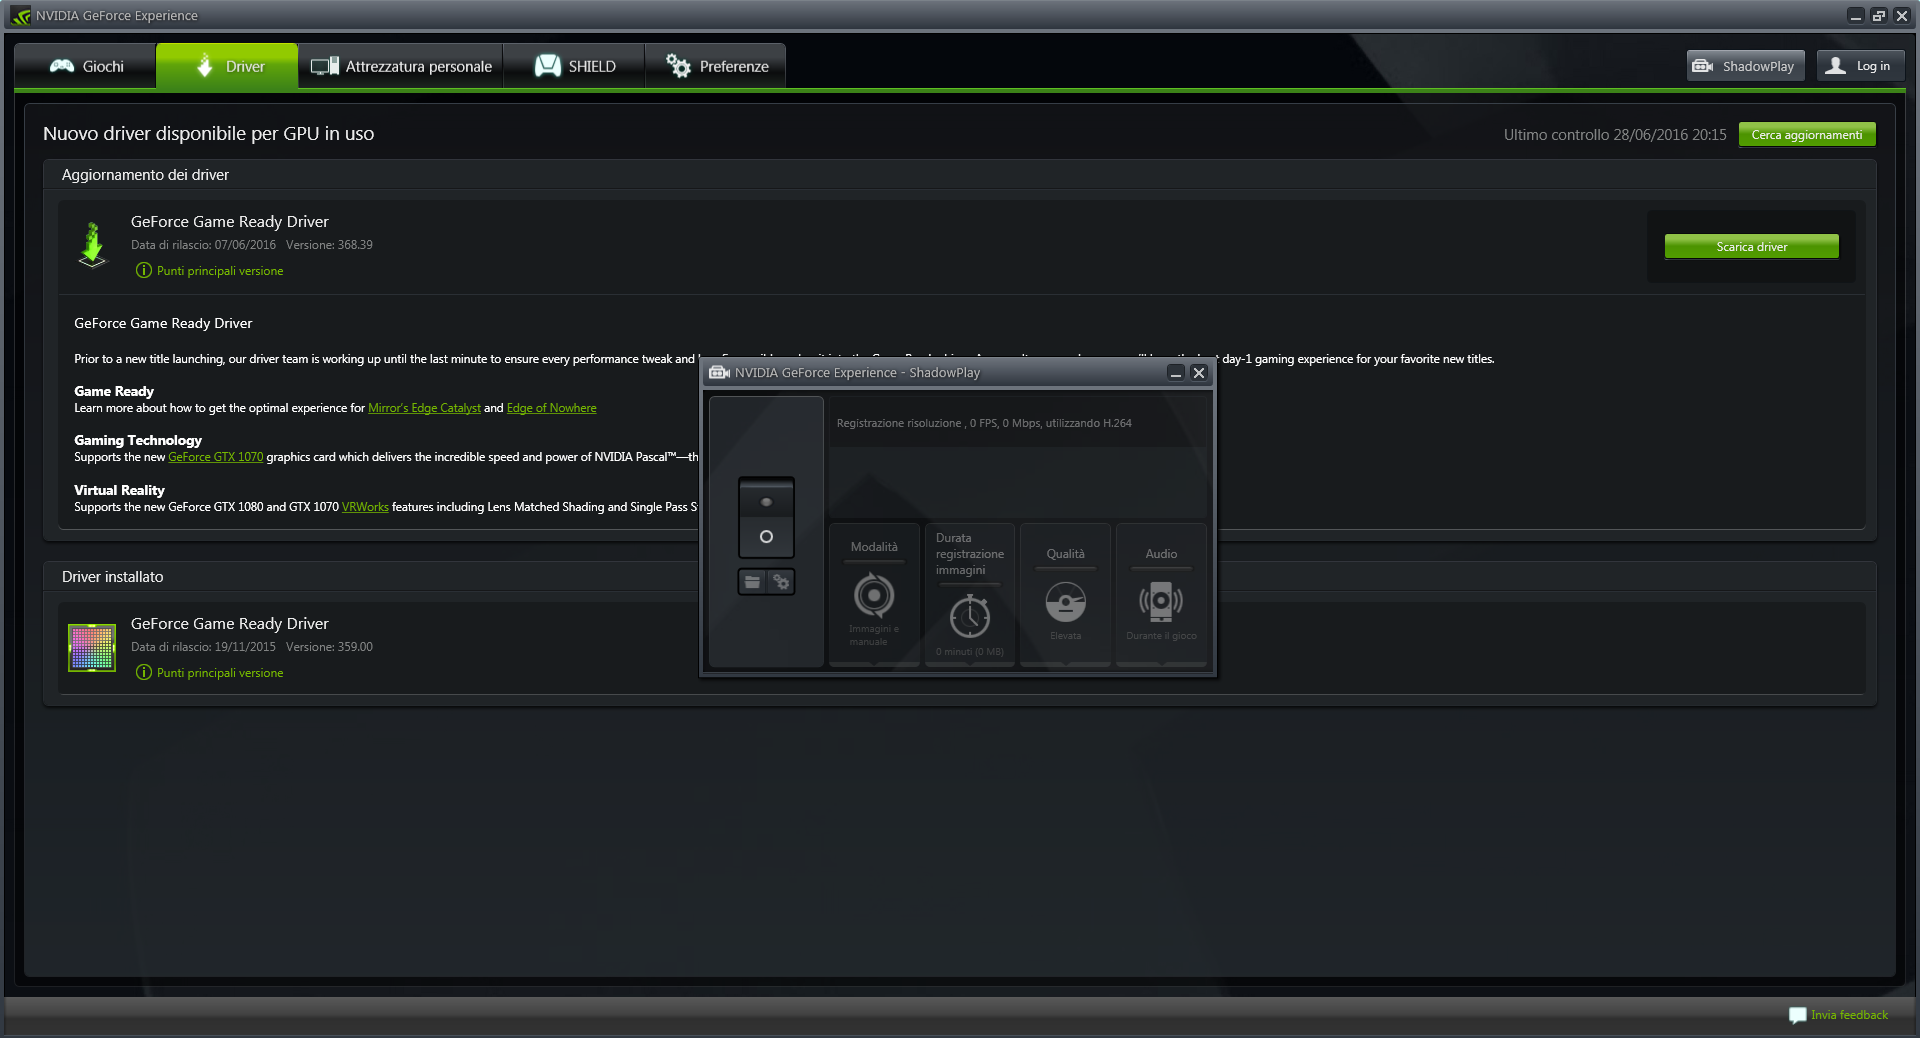Screen dimensions: 1920x1038
Task: Click Versione: 368.39 text
Action: tap(329, 245)
